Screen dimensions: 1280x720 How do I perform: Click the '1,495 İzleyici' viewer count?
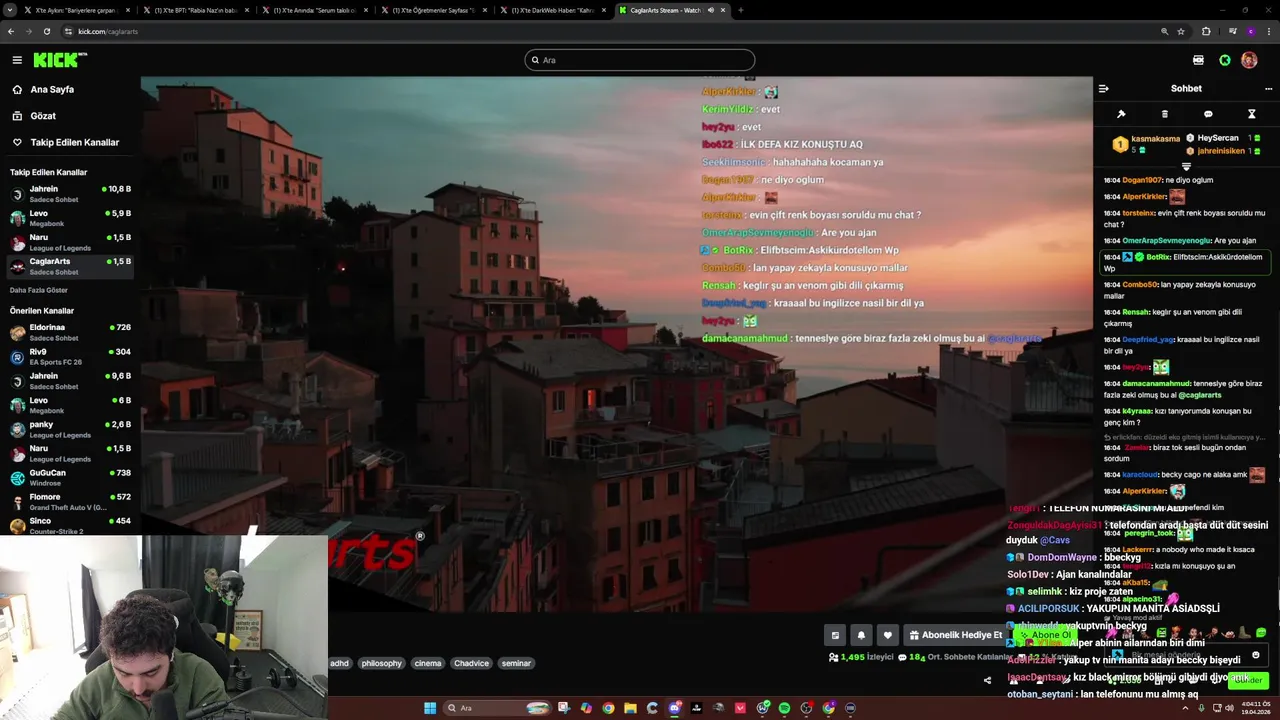[x=860, y=657]
